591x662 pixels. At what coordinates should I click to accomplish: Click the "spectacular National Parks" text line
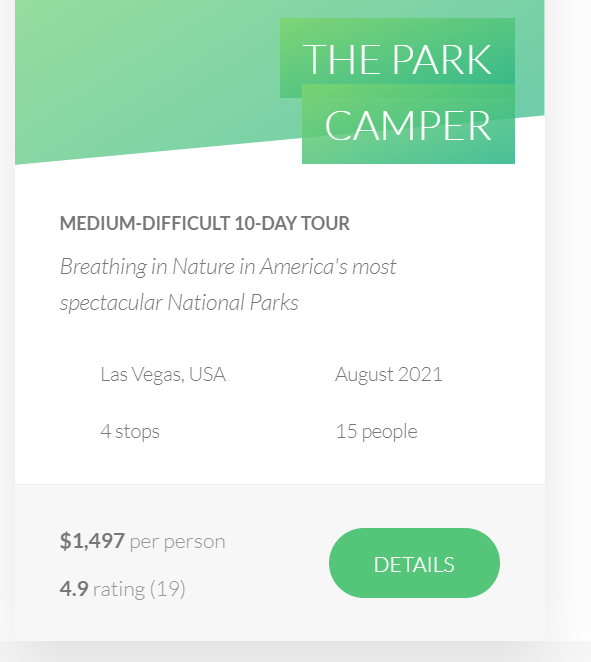point(179,303)
